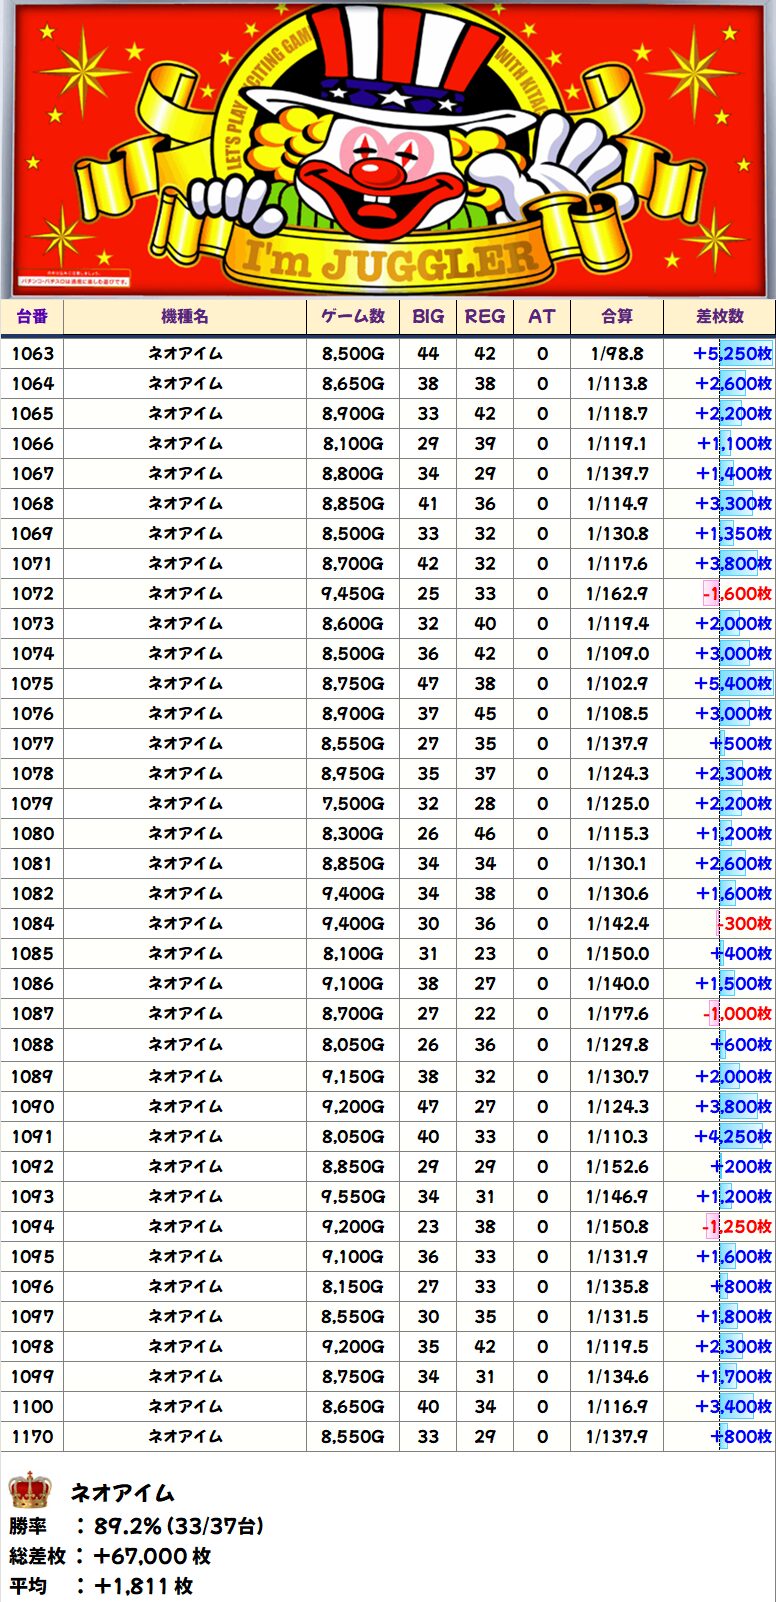Click the gold crown icon beside ネオアイム

(x=30, y=1490)
